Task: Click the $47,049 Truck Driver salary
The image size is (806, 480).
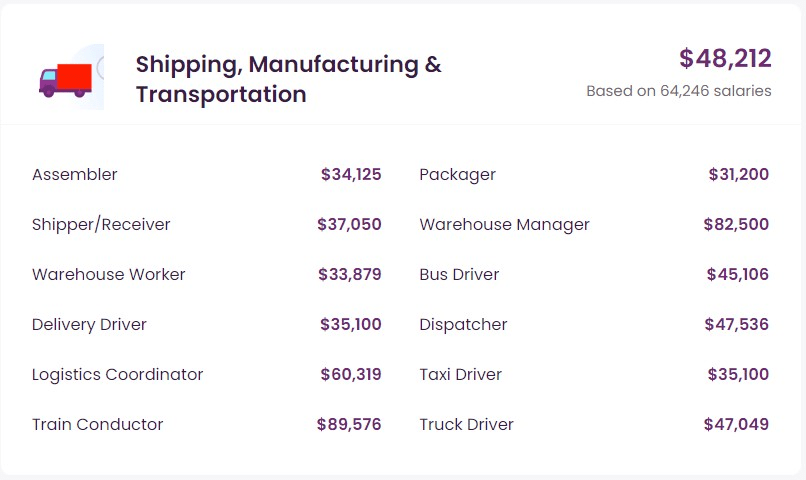Action: pos(736,425)
